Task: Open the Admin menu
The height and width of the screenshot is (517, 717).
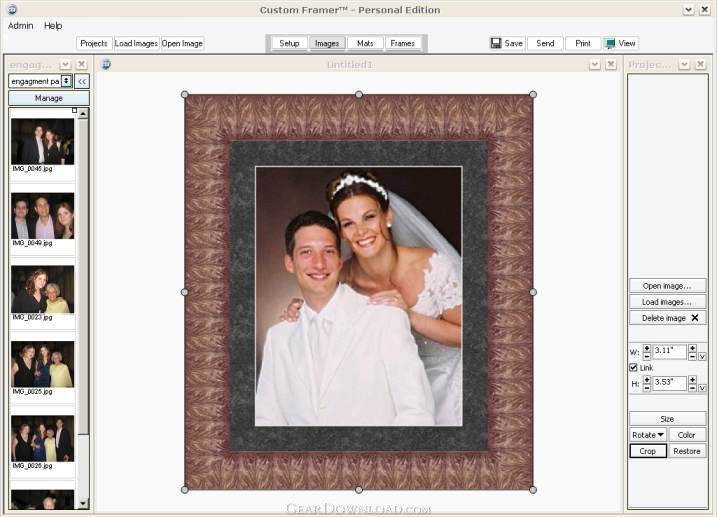Action: [x=21, y=26]
